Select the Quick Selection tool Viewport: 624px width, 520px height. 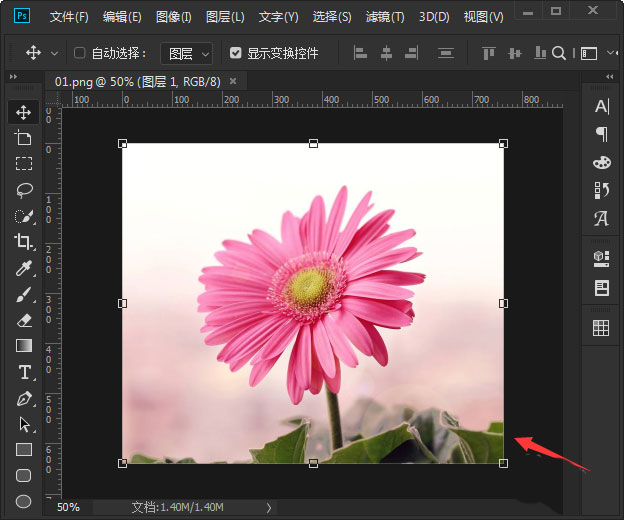click(x=23, y=216)
